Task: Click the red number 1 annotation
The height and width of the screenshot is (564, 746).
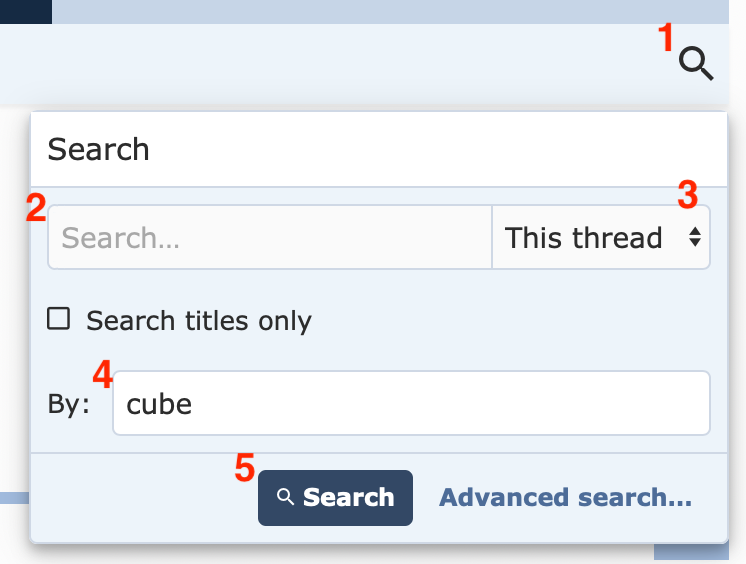Action: point(666,40)
